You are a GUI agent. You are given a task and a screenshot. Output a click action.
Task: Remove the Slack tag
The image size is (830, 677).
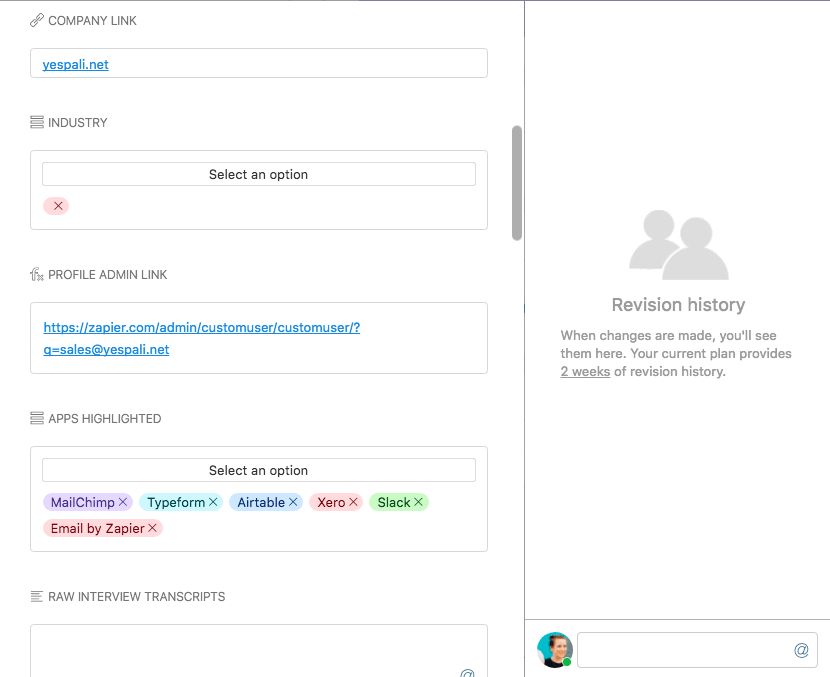click(x=418, y=502)
